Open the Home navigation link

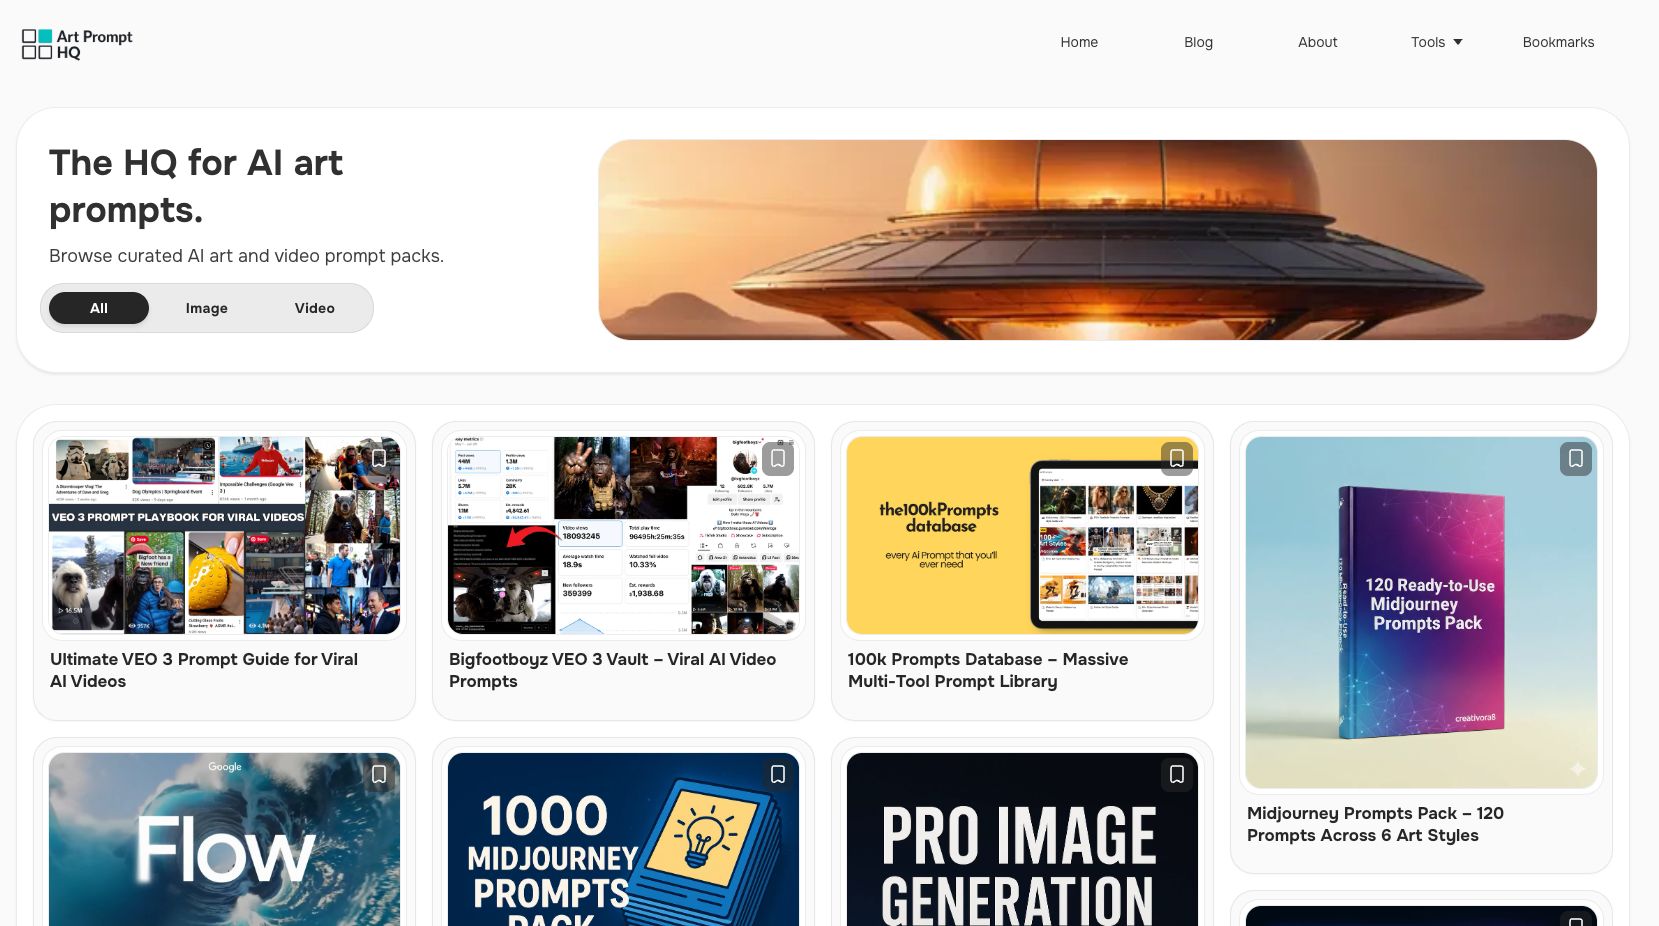pos(1079,42)
